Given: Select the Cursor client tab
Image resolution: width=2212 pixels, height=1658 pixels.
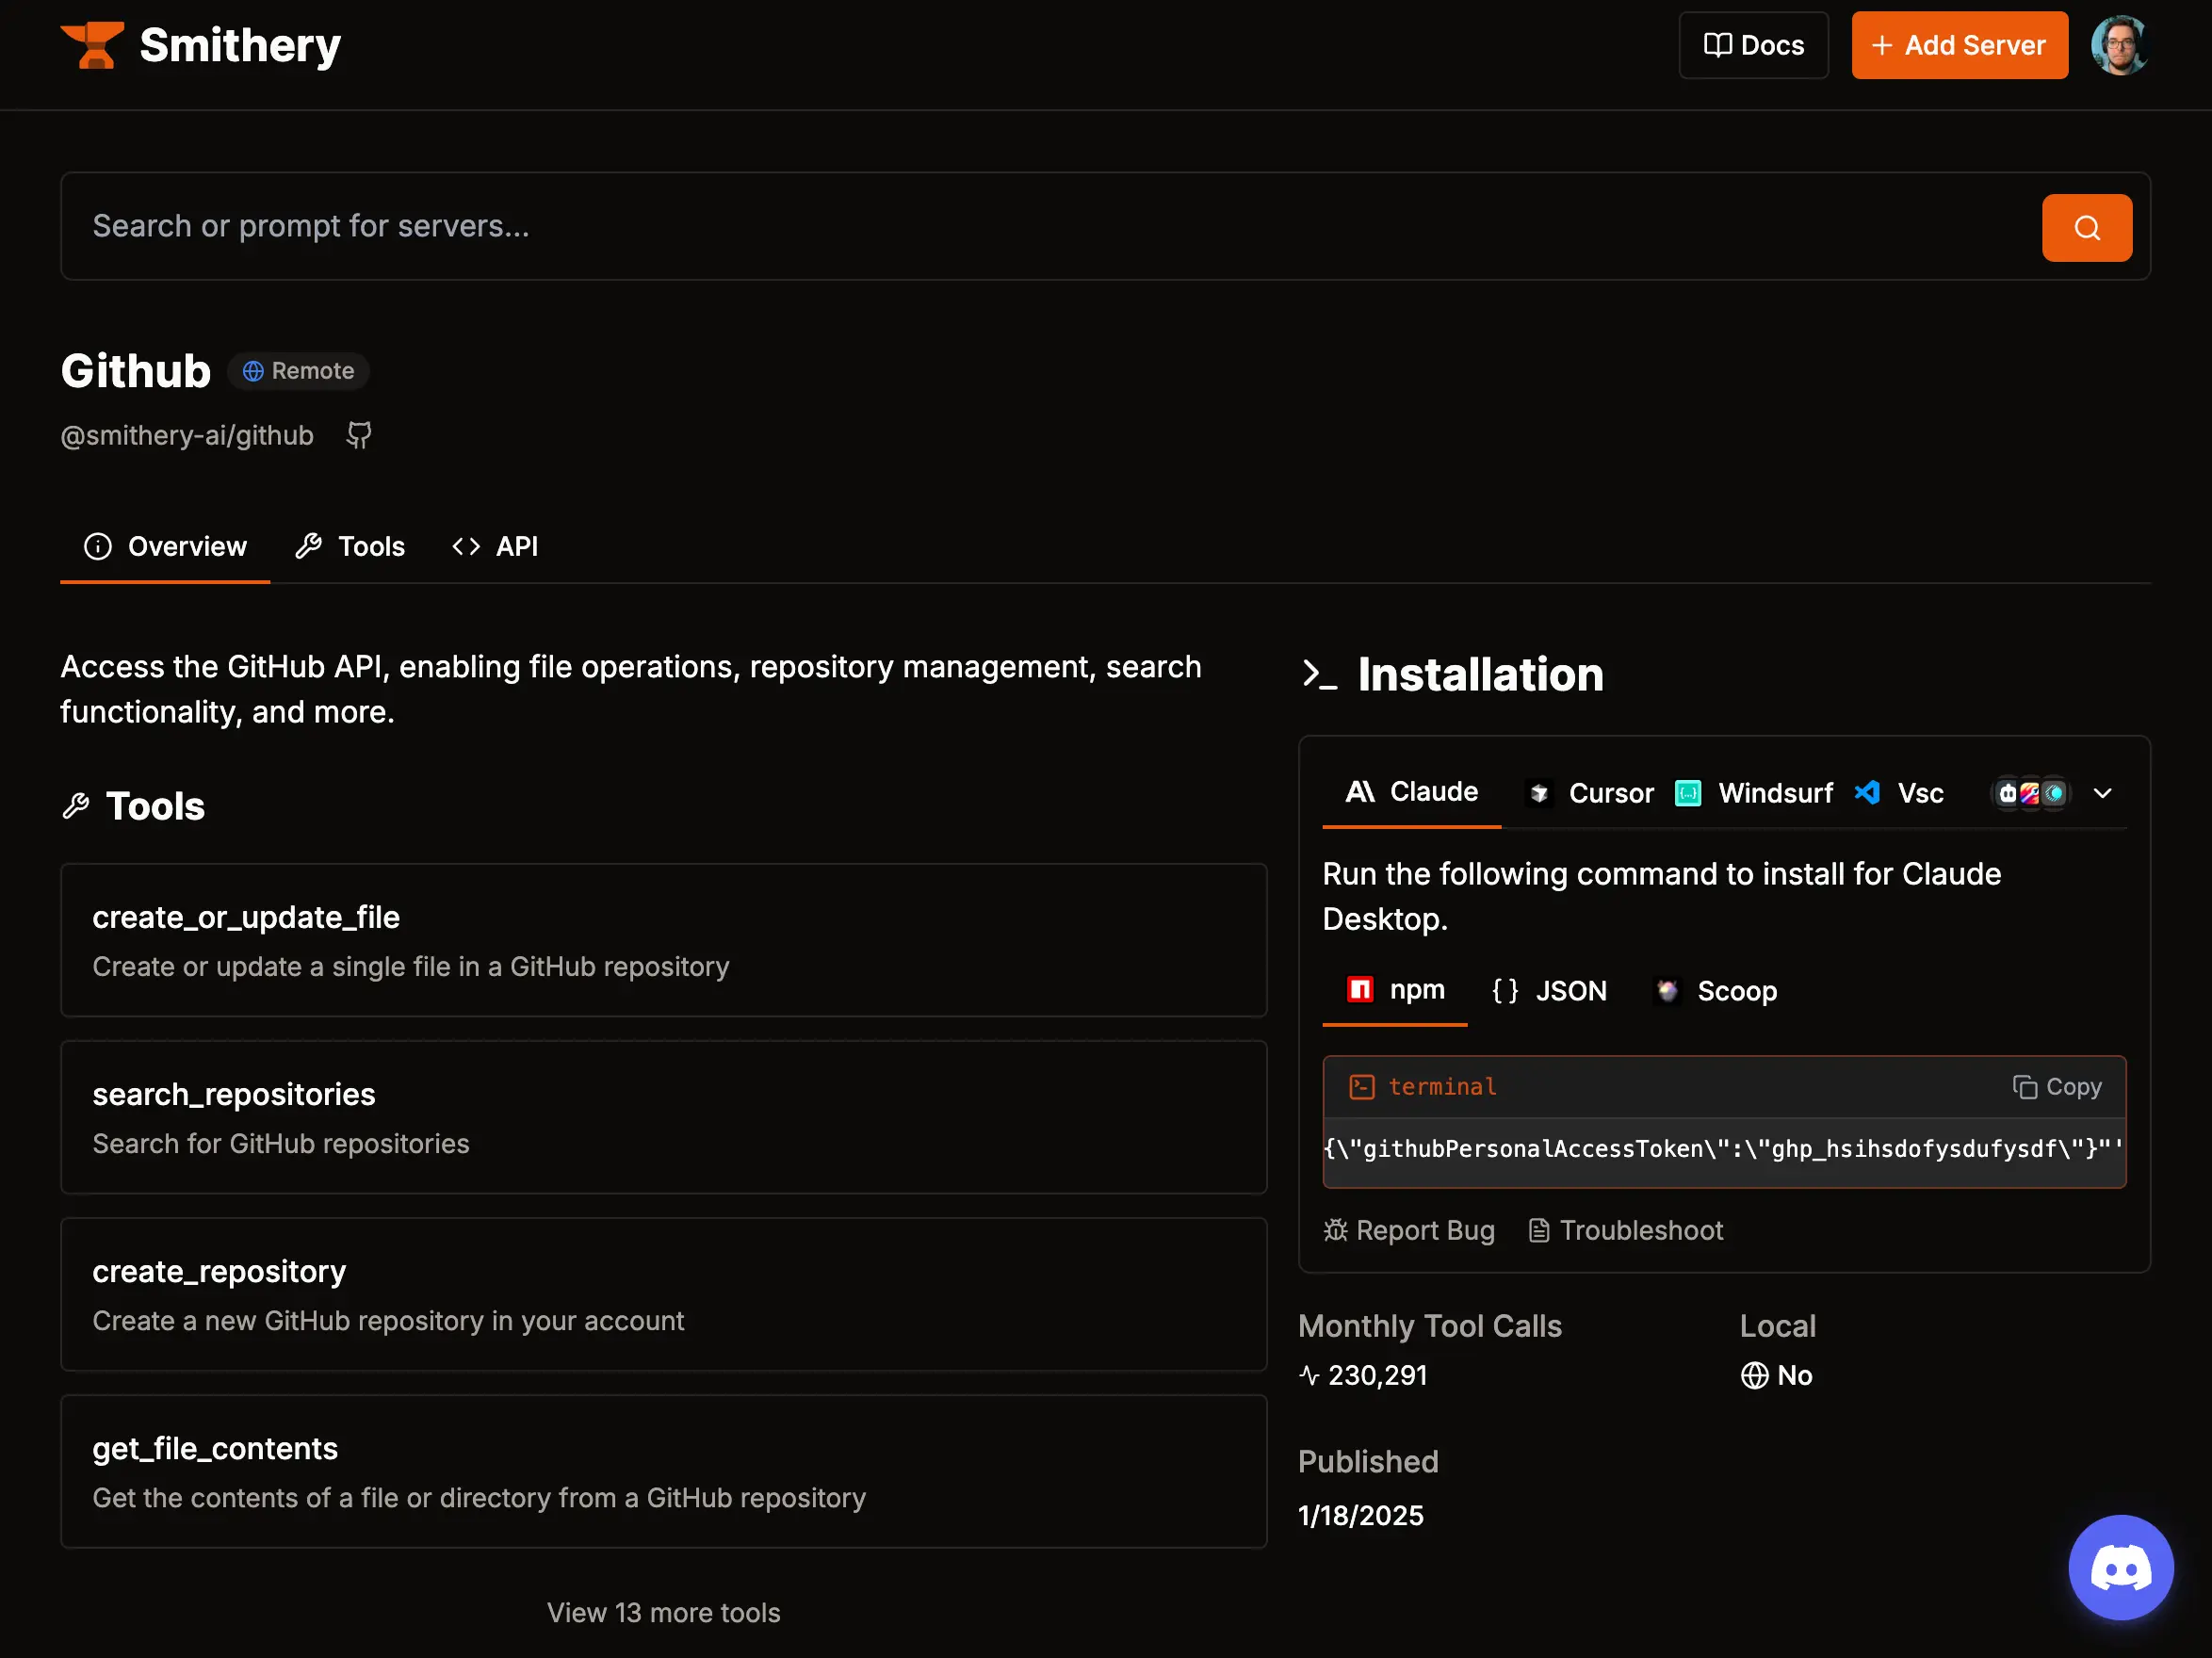Looking at the screenshot, I should pyautogui.click(x=1590, y=793).
